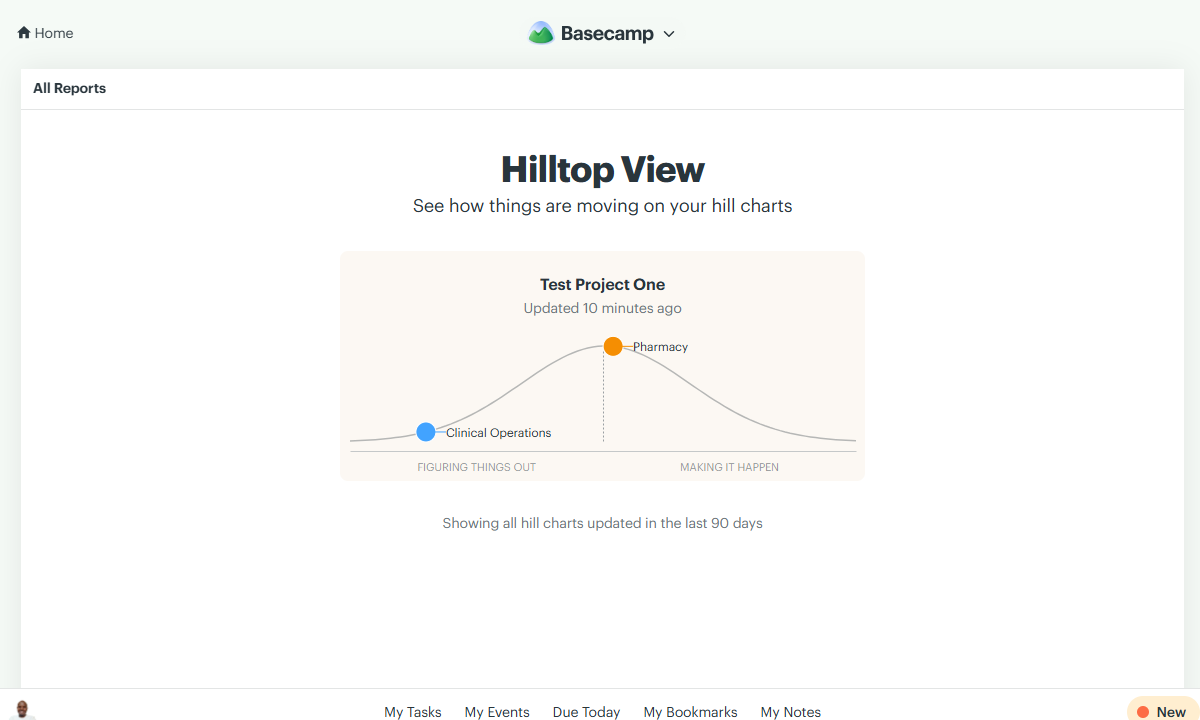Open My Tasks in bottom bar
Viewport: 1200px width, 720px height.
pyautogui.click(x=413, y=712)
